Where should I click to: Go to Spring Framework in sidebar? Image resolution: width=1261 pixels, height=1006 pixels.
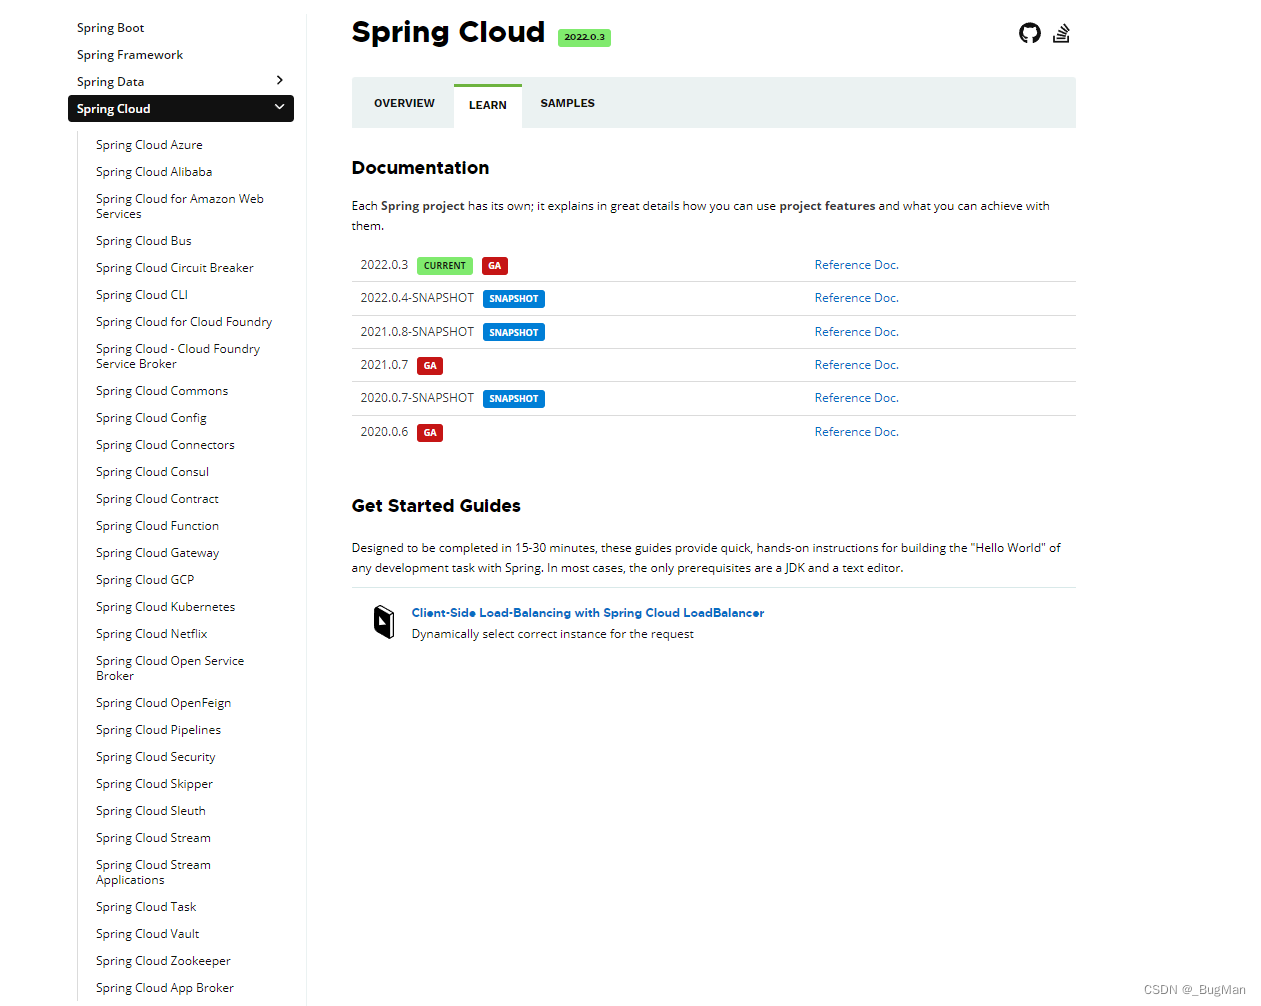coord(130,55)
